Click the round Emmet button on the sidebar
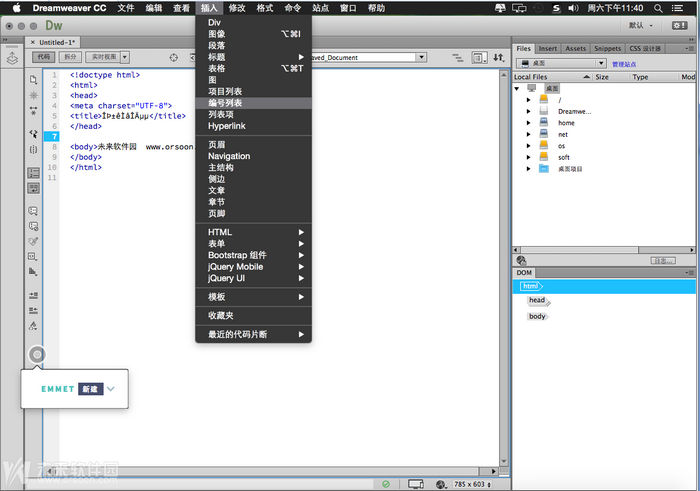Viewport: 700px width, 491px height. pyautogui.click(x=37, y=354)
